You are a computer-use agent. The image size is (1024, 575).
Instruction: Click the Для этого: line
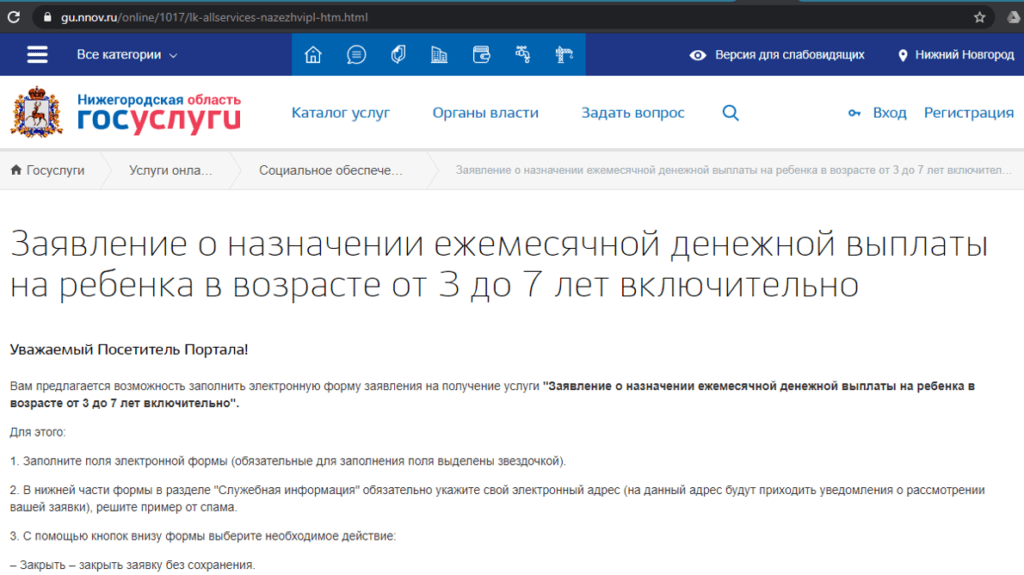coord(38,432)
